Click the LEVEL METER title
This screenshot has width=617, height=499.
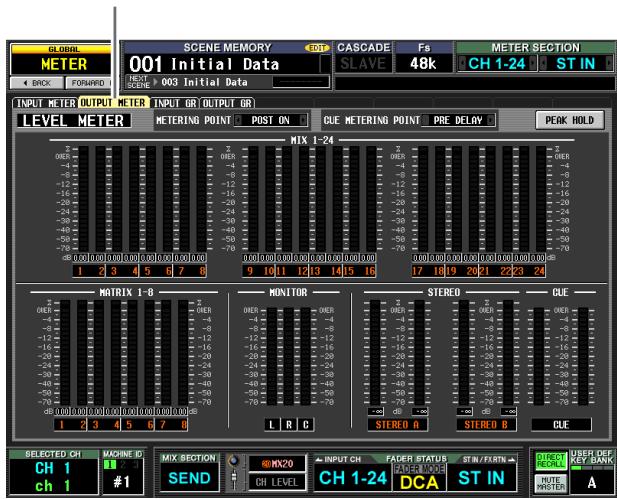click(74, 120)
